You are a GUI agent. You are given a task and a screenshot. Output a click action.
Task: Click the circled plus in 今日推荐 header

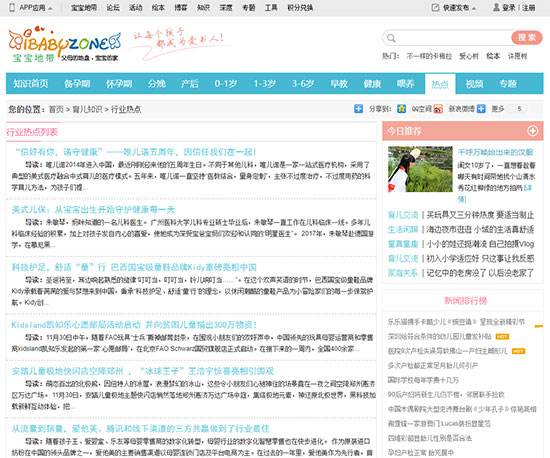532,131
